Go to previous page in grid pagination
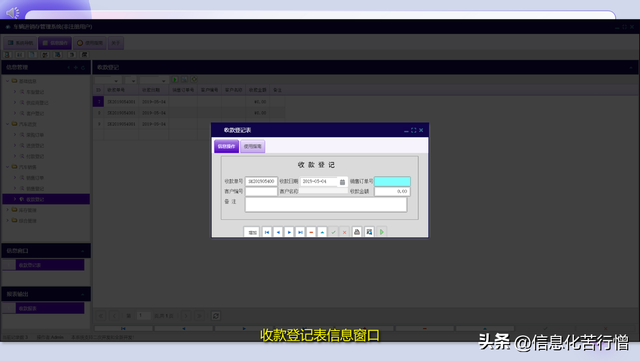 coord(115,316)
